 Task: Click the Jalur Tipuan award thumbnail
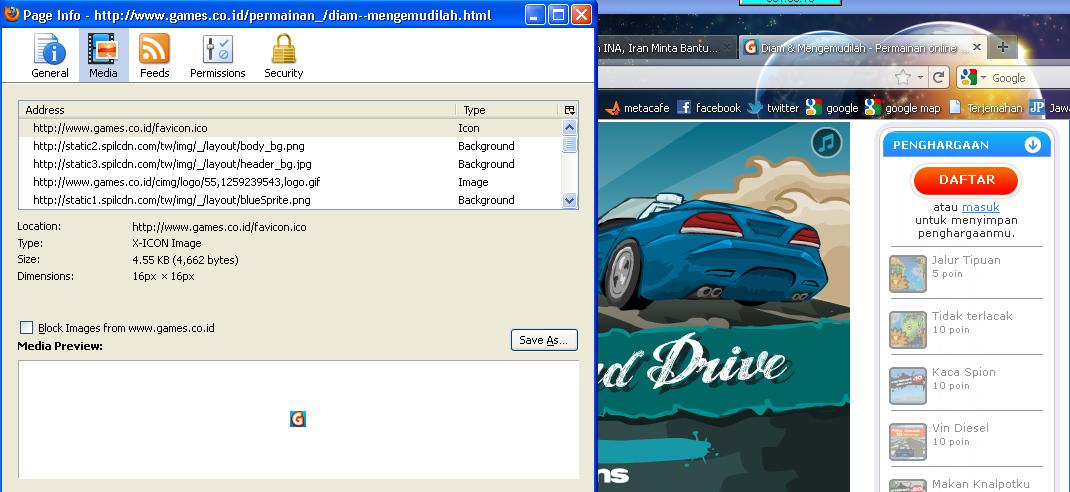[x=908, y=274]
